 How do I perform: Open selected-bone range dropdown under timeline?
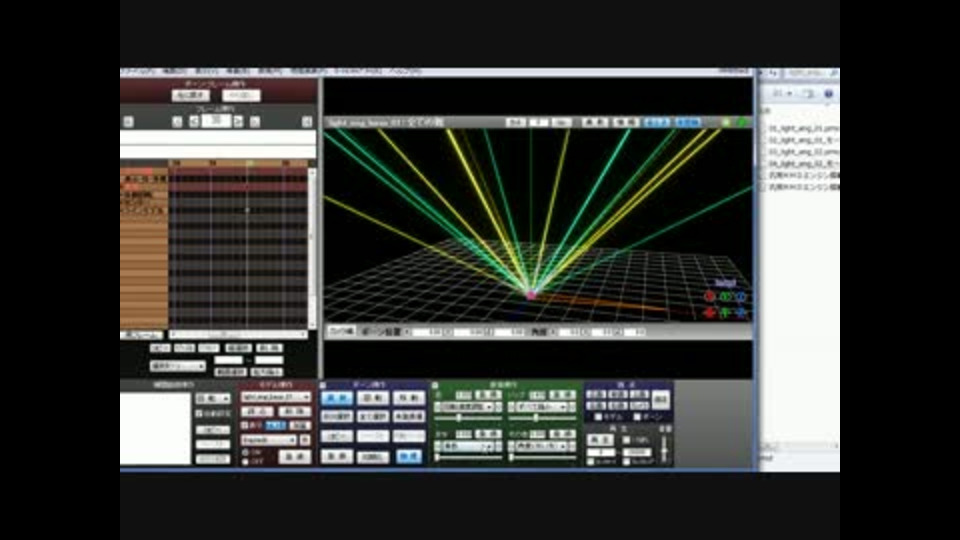178,366
